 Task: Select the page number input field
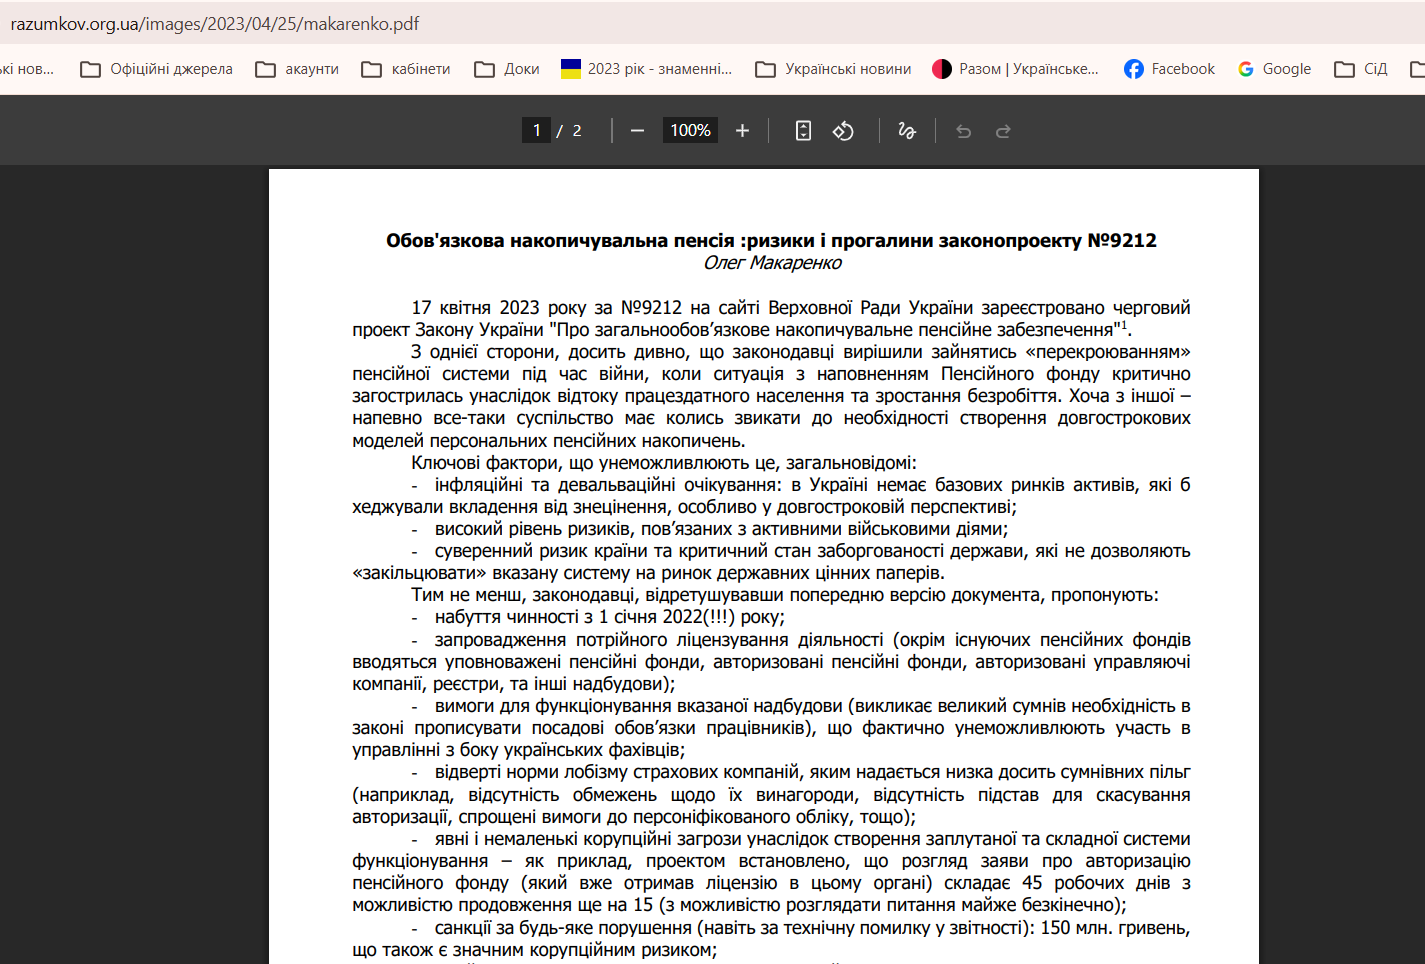[x=536, y=131]
